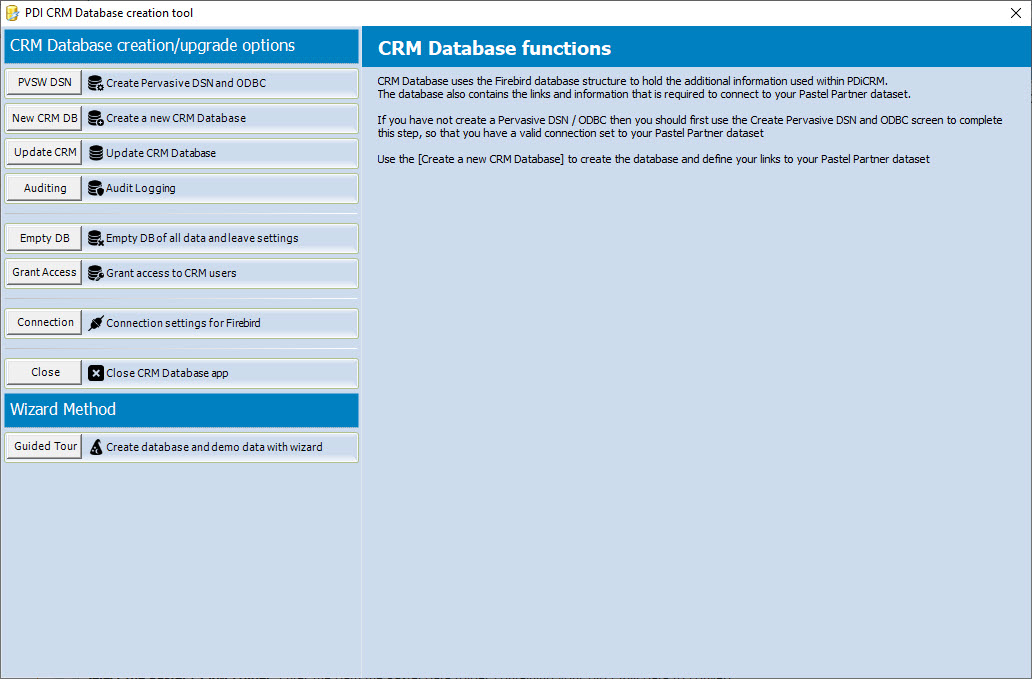Click the Grant access database icon

pos(96,273)
